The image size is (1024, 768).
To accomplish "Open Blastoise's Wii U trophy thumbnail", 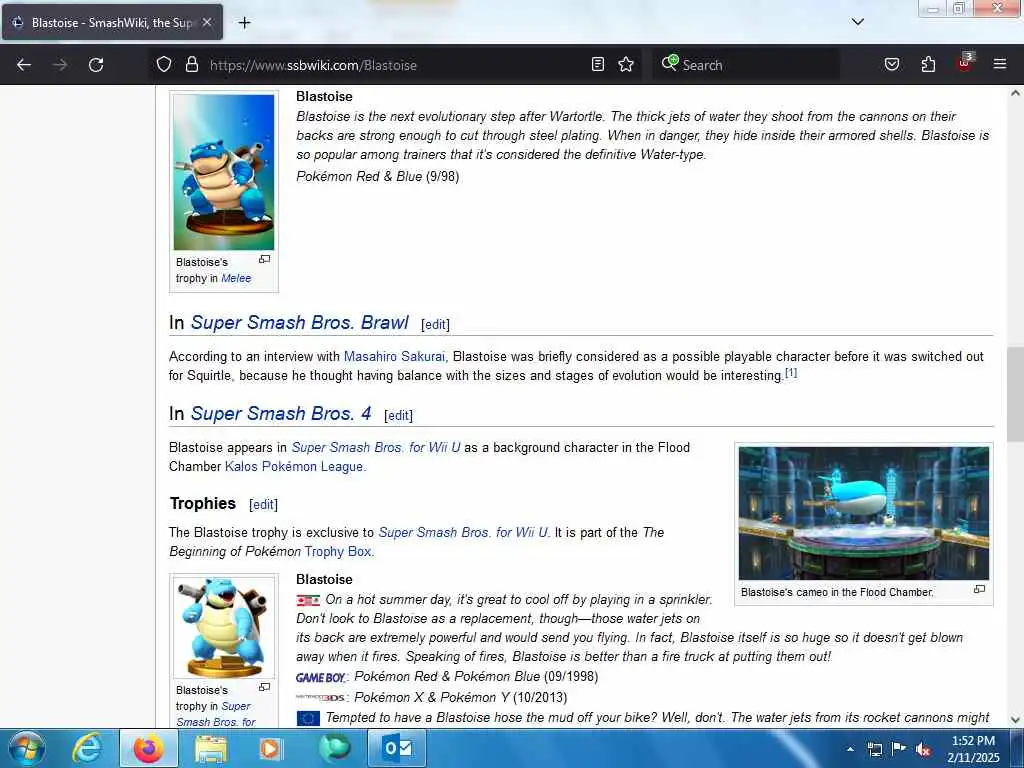I will coord(224,628).
